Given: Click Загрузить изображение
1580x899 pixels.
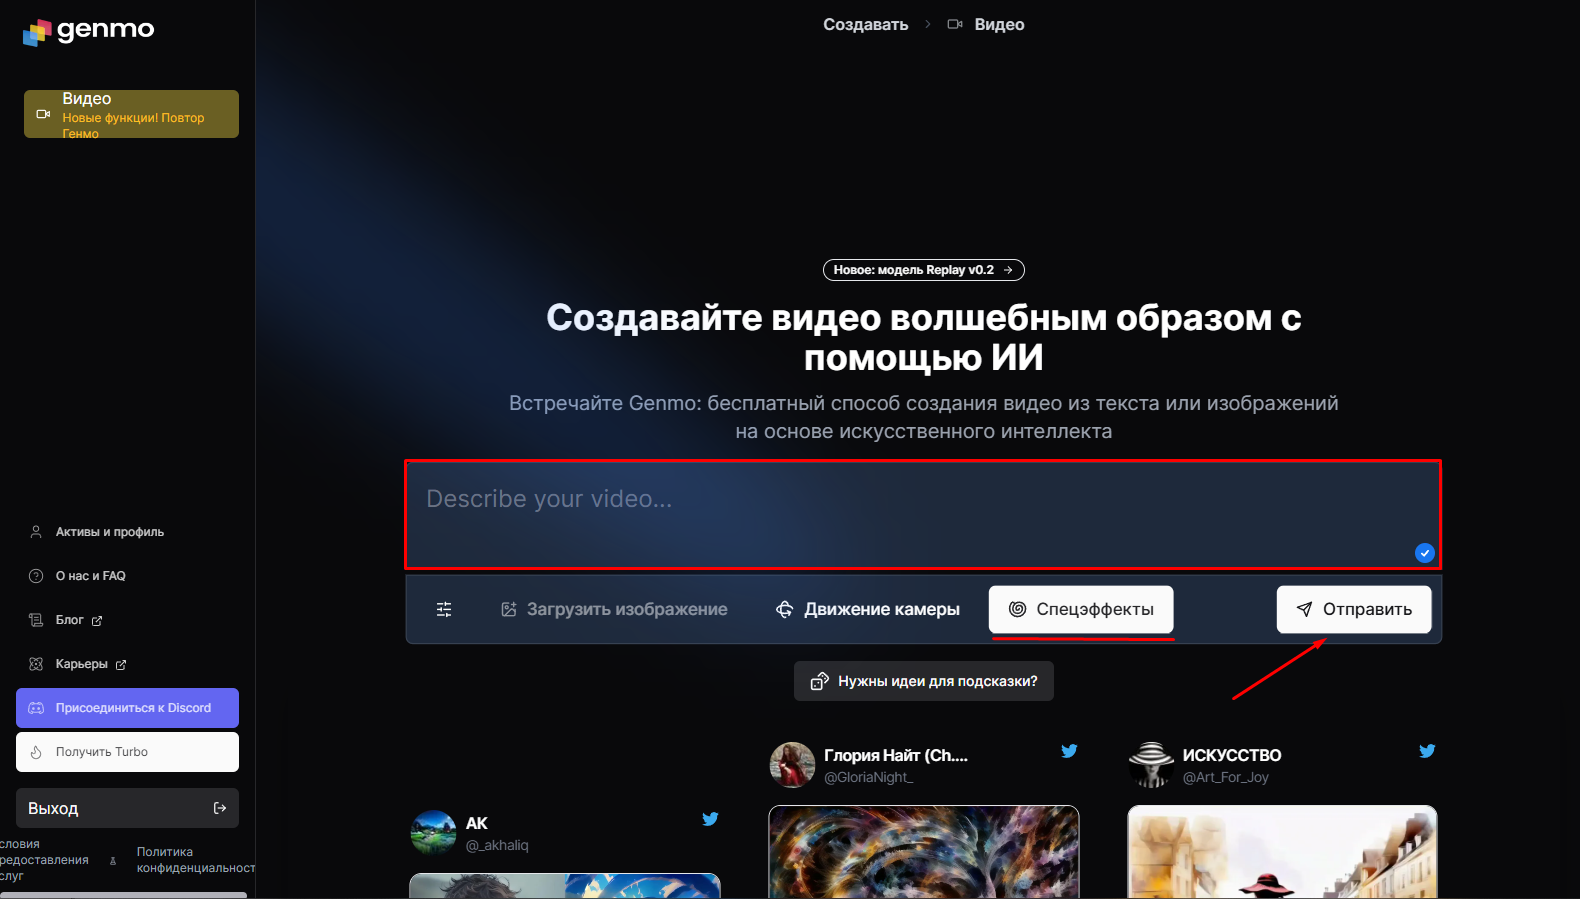Looking at the screenshot, I should click(x=614, y=609).
